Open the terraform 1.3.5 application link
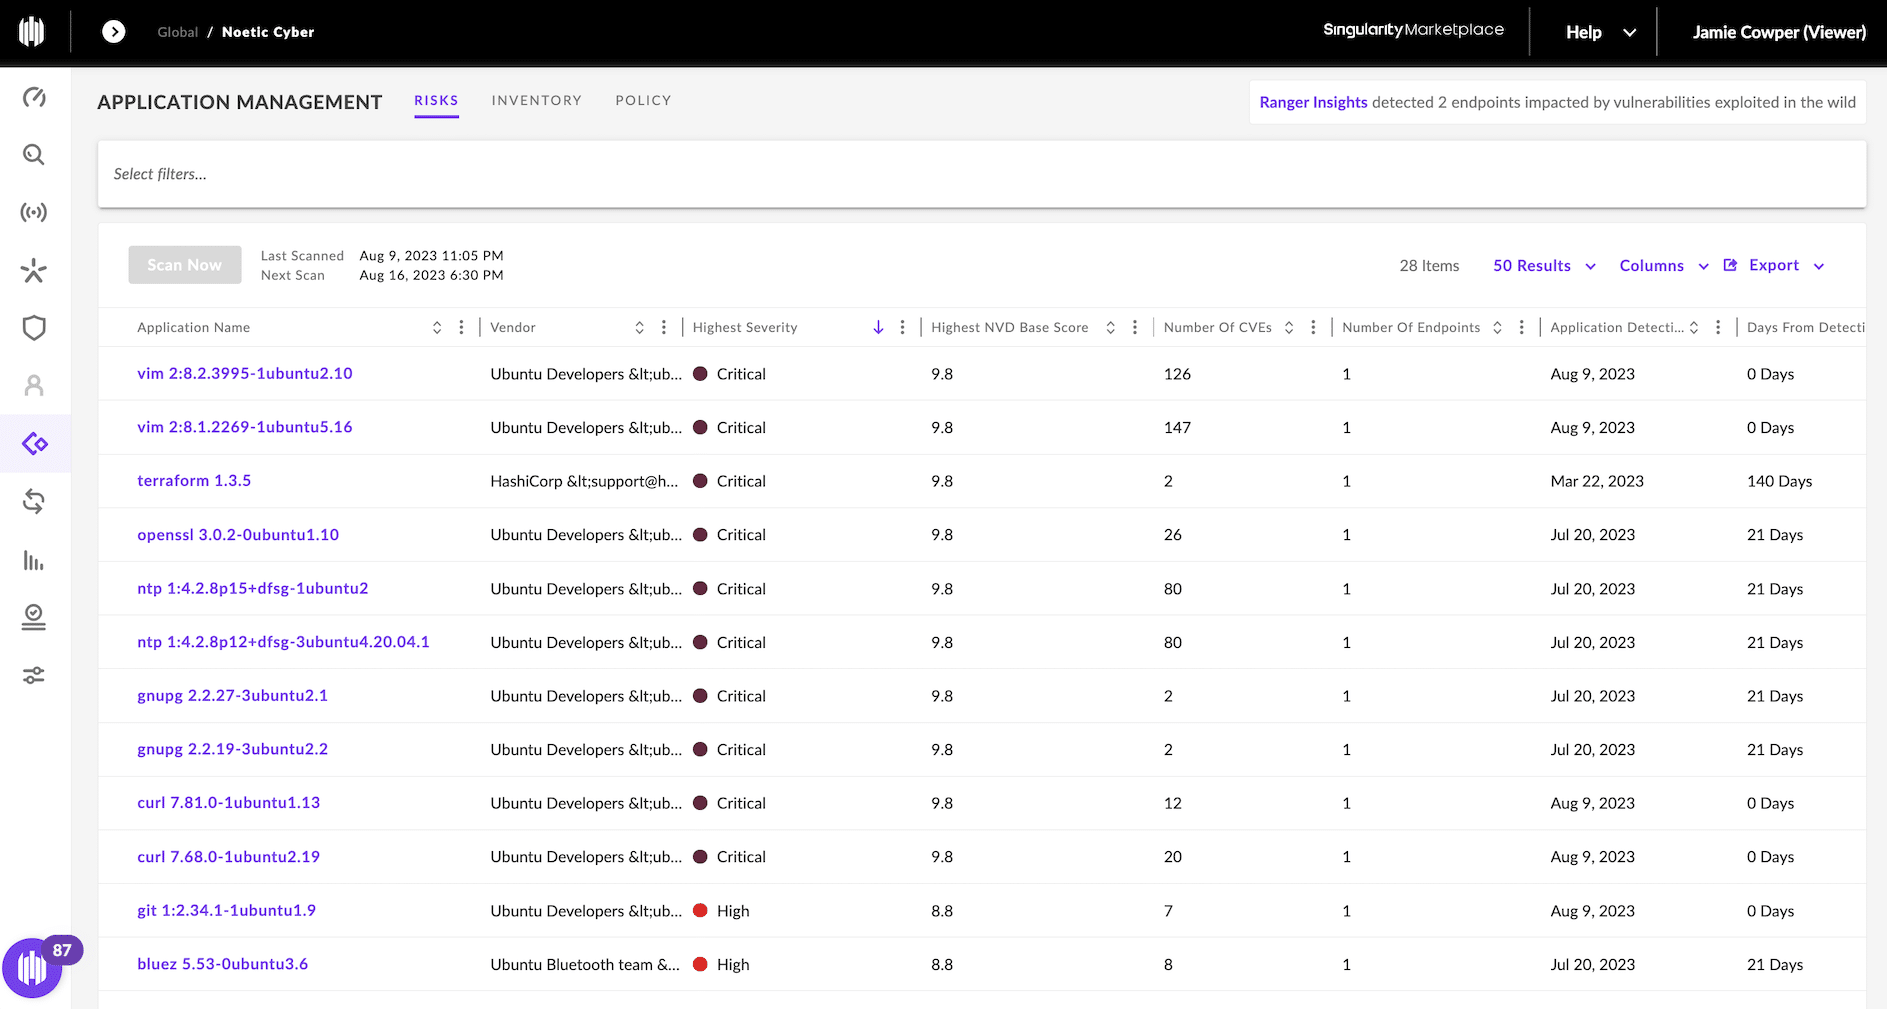 [194, 481]
